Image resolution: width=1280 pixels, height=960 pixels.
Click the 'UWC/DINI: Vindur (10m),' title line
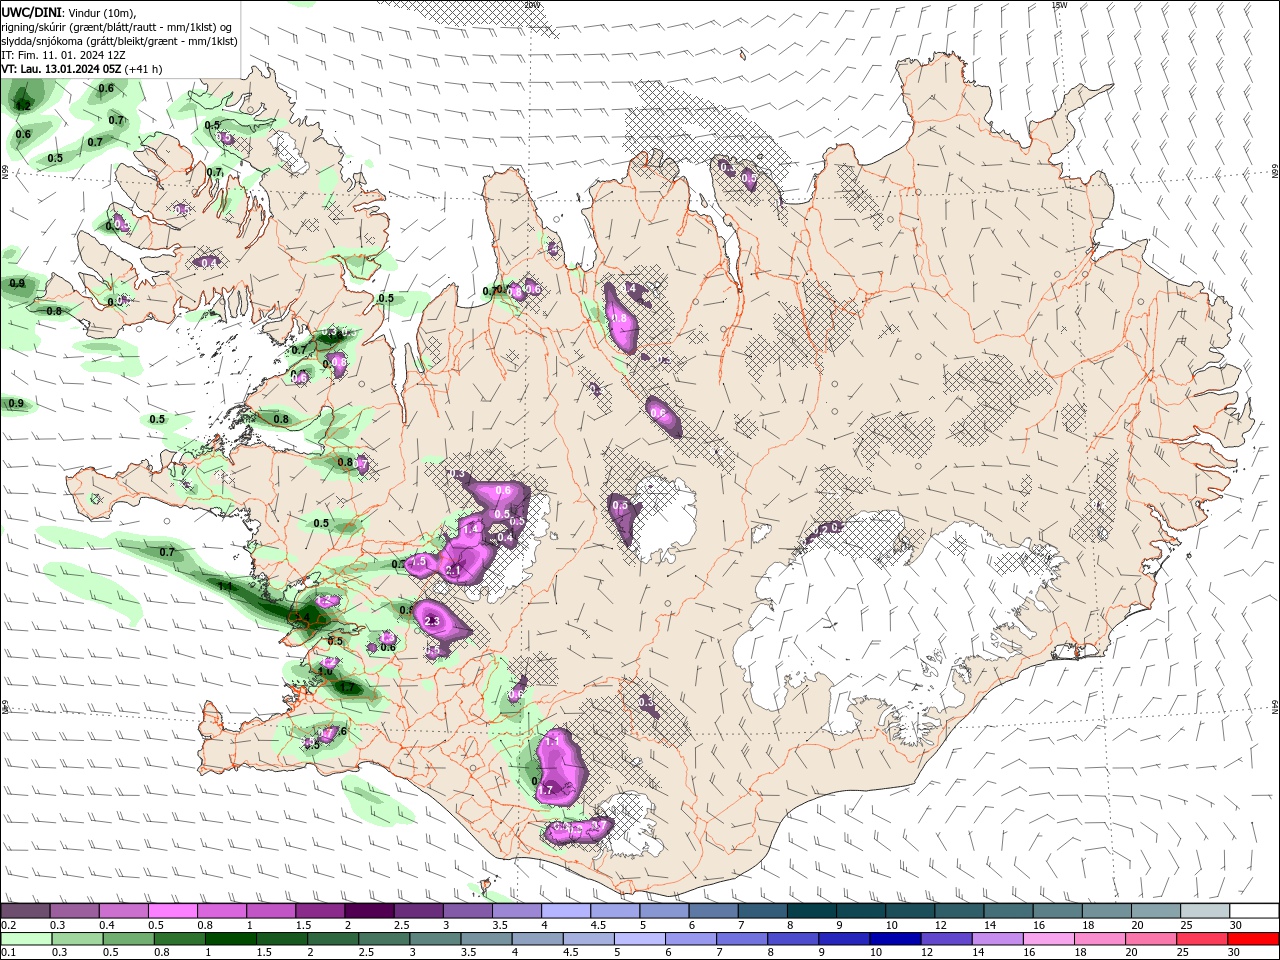click(69, 11)
